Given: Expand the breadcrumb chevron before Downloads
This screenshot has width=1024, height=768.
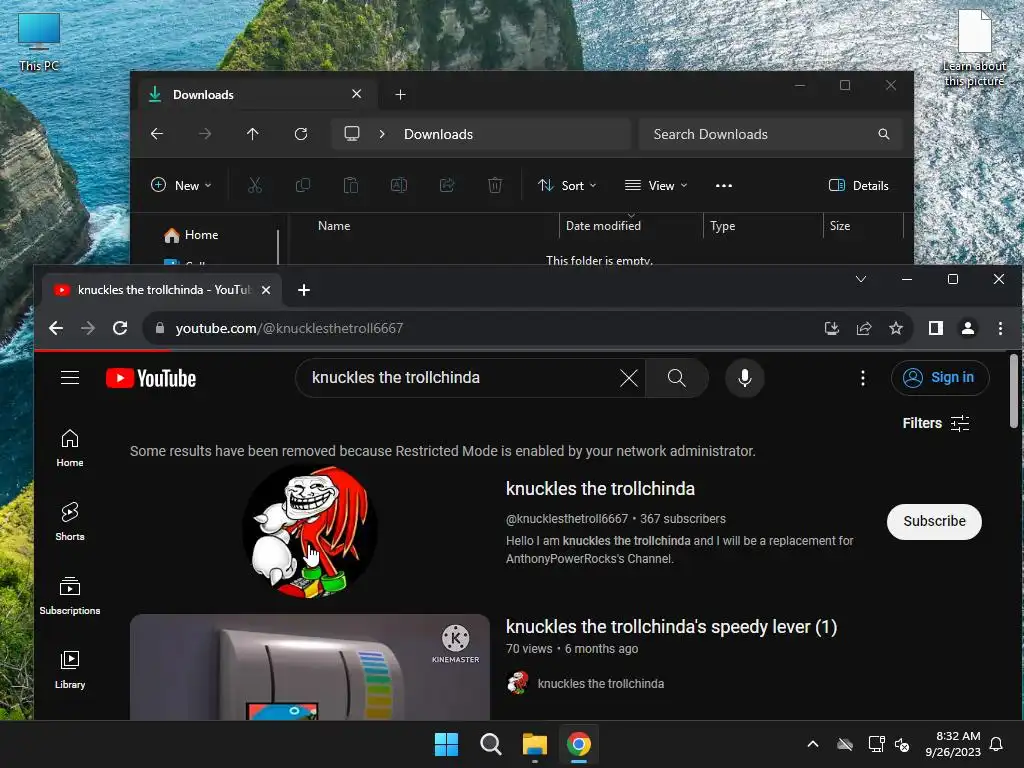Looking at the screenshot, I should pos(382,134).
